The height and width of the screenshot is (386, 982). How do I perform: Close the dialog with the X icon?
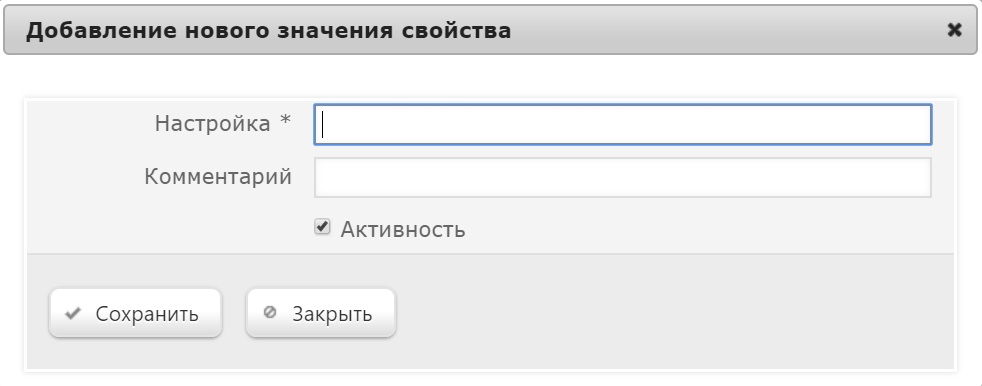954,29
